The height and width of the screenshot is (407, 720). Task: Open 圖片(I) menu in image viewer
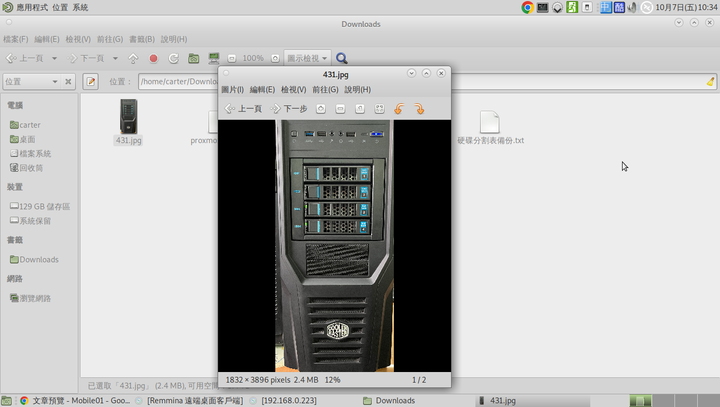click(x=233, y=90)
